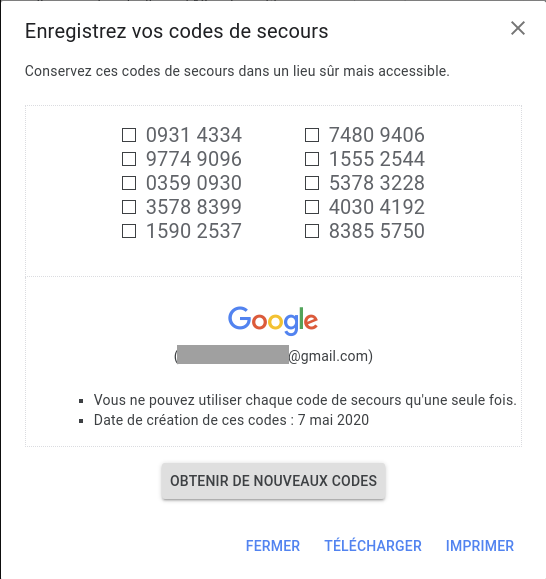Image resolution: width=546 pixels, height=579 pixels.
Task: Tick checkbox next to code 0931 4334
Action: click(129, 135)
